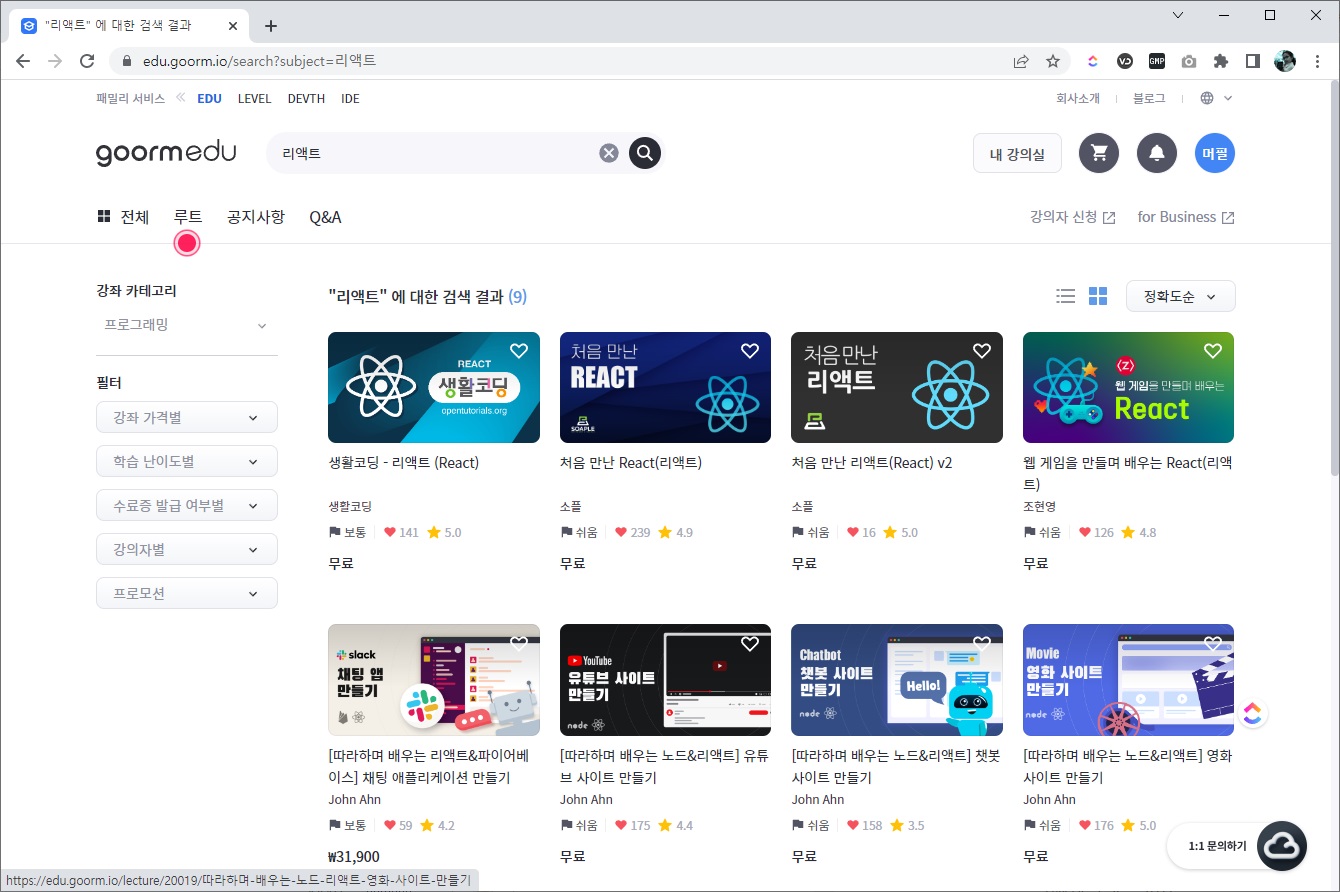Click the goormedu logo
The image size is (1340, 892).
[166, 153]
